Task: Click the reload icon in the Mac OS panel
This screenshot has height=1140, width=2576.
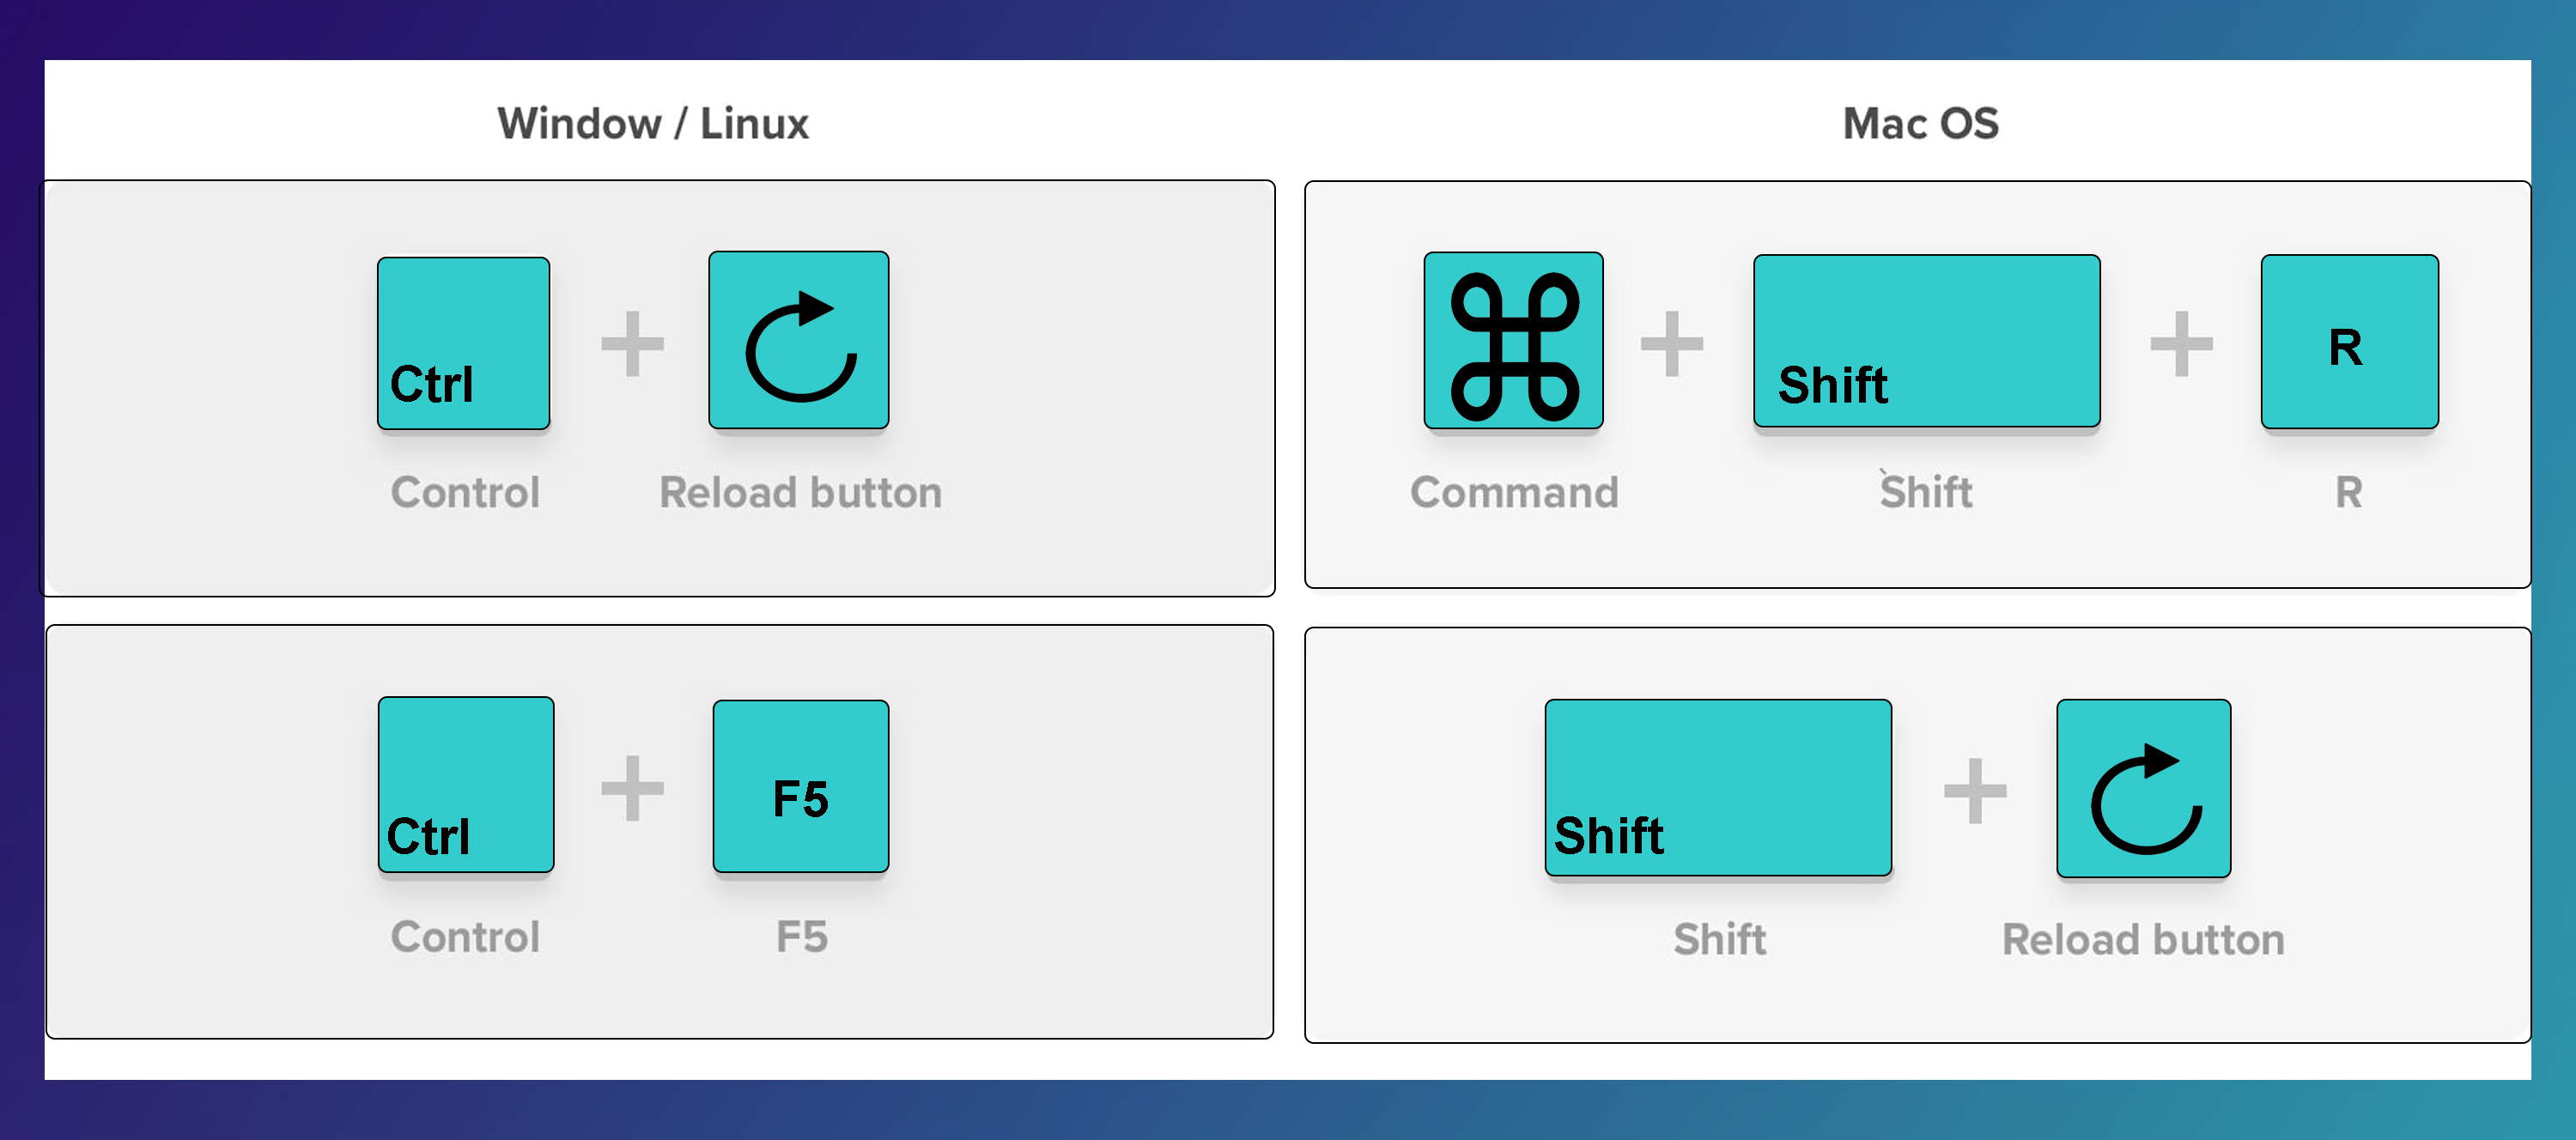Action: coord(2143,788)
